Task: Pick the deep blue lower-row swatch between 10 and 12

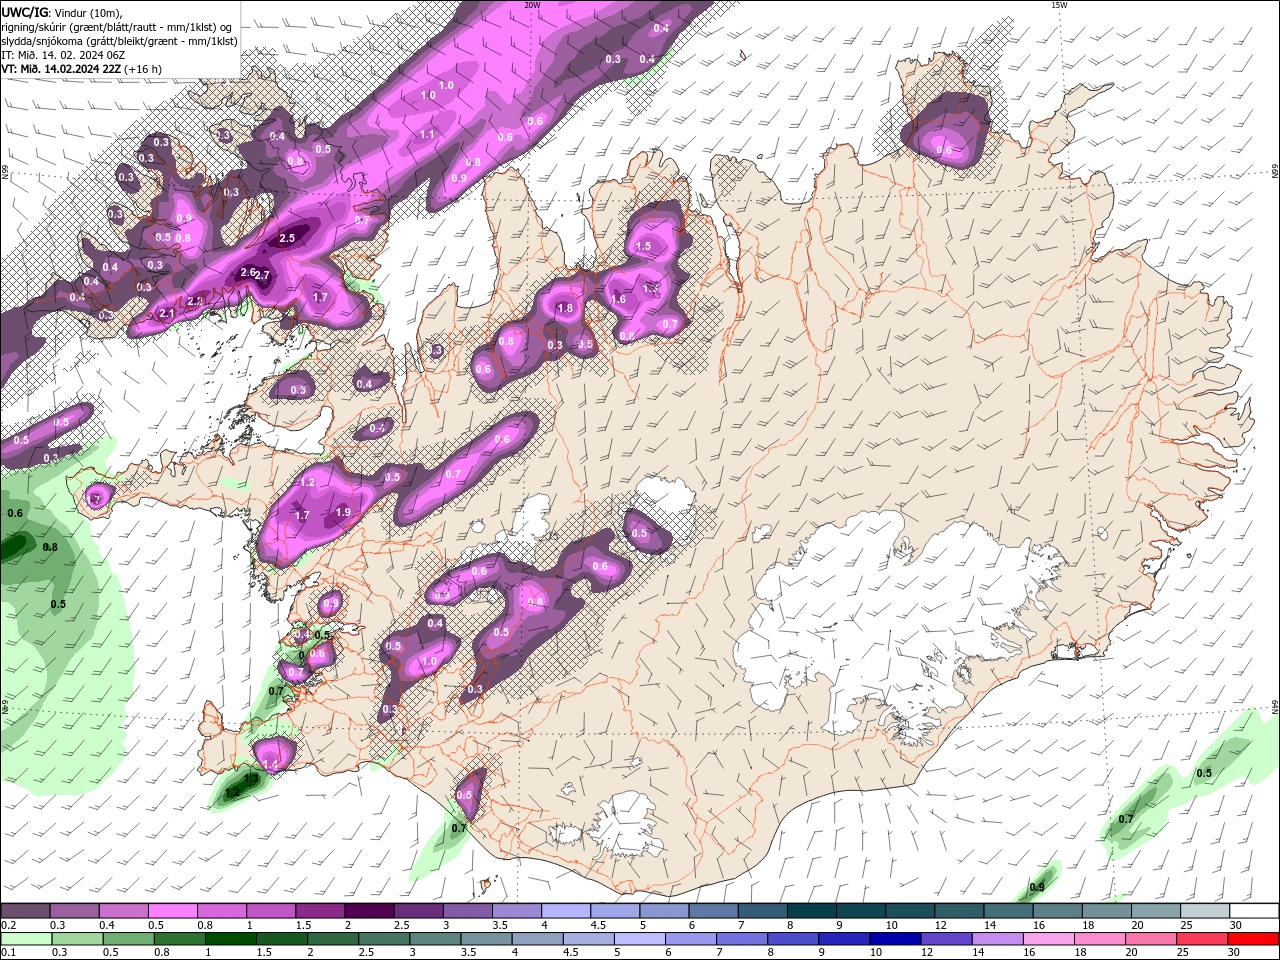Action: [x=895, y=939]
